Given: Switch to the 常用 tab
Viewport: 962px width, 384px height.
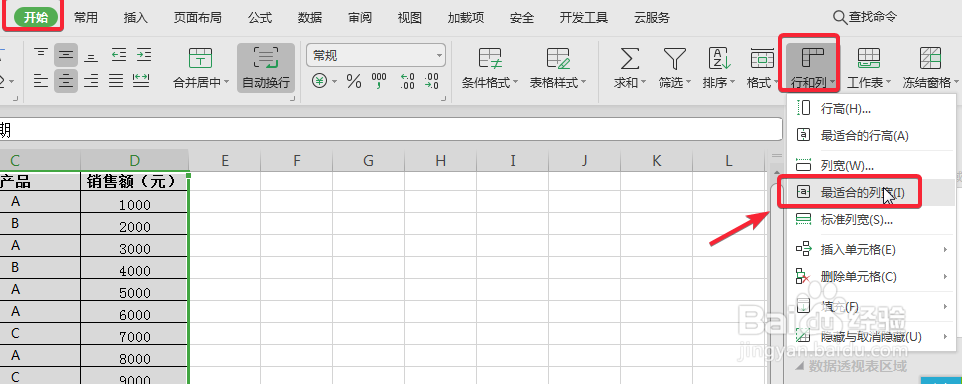Looking at the screenshot, I should pos(86,18).
